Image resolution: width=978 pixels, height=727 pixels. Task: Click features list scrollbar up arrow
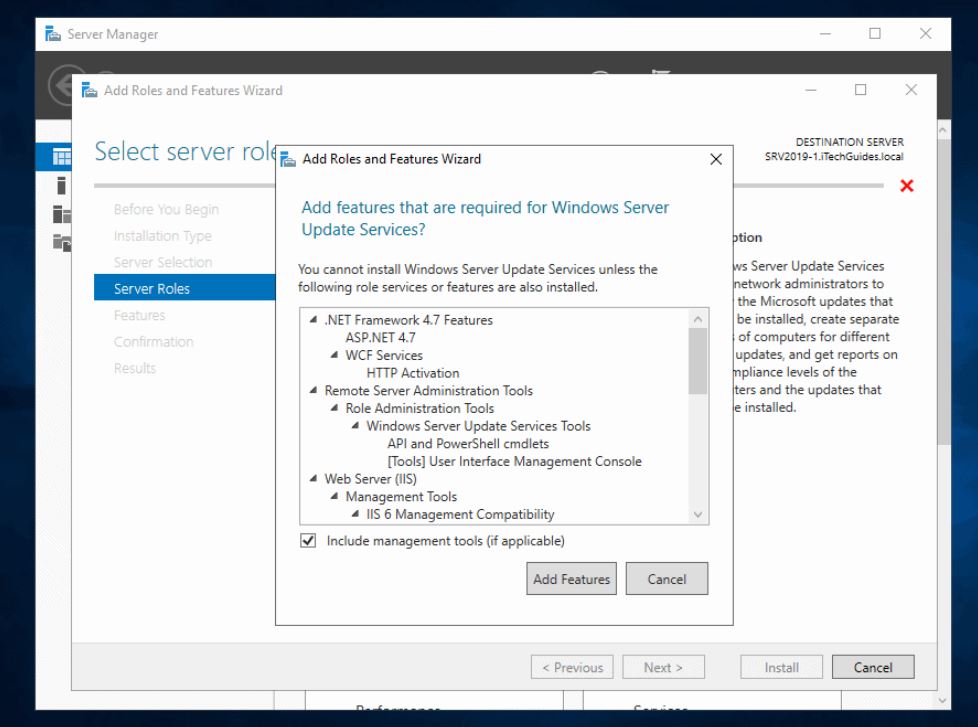point(698,319)
